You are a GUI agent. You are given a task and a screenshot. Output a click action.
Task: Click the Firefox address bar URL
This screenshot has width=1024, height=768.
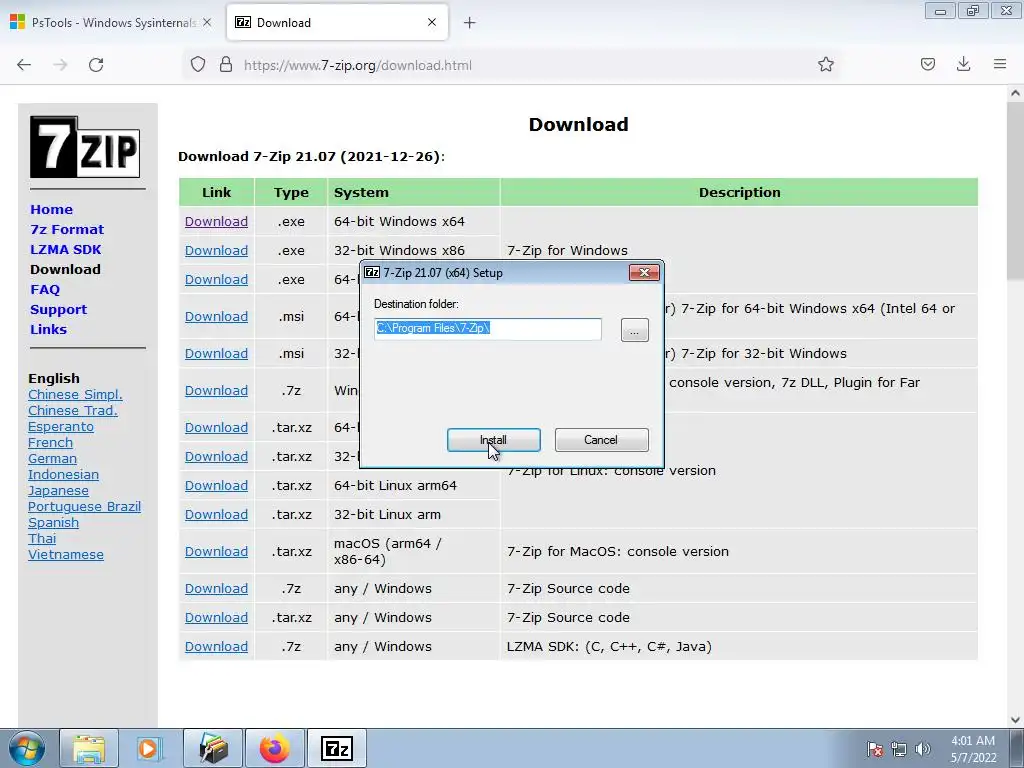coord(358,65)
